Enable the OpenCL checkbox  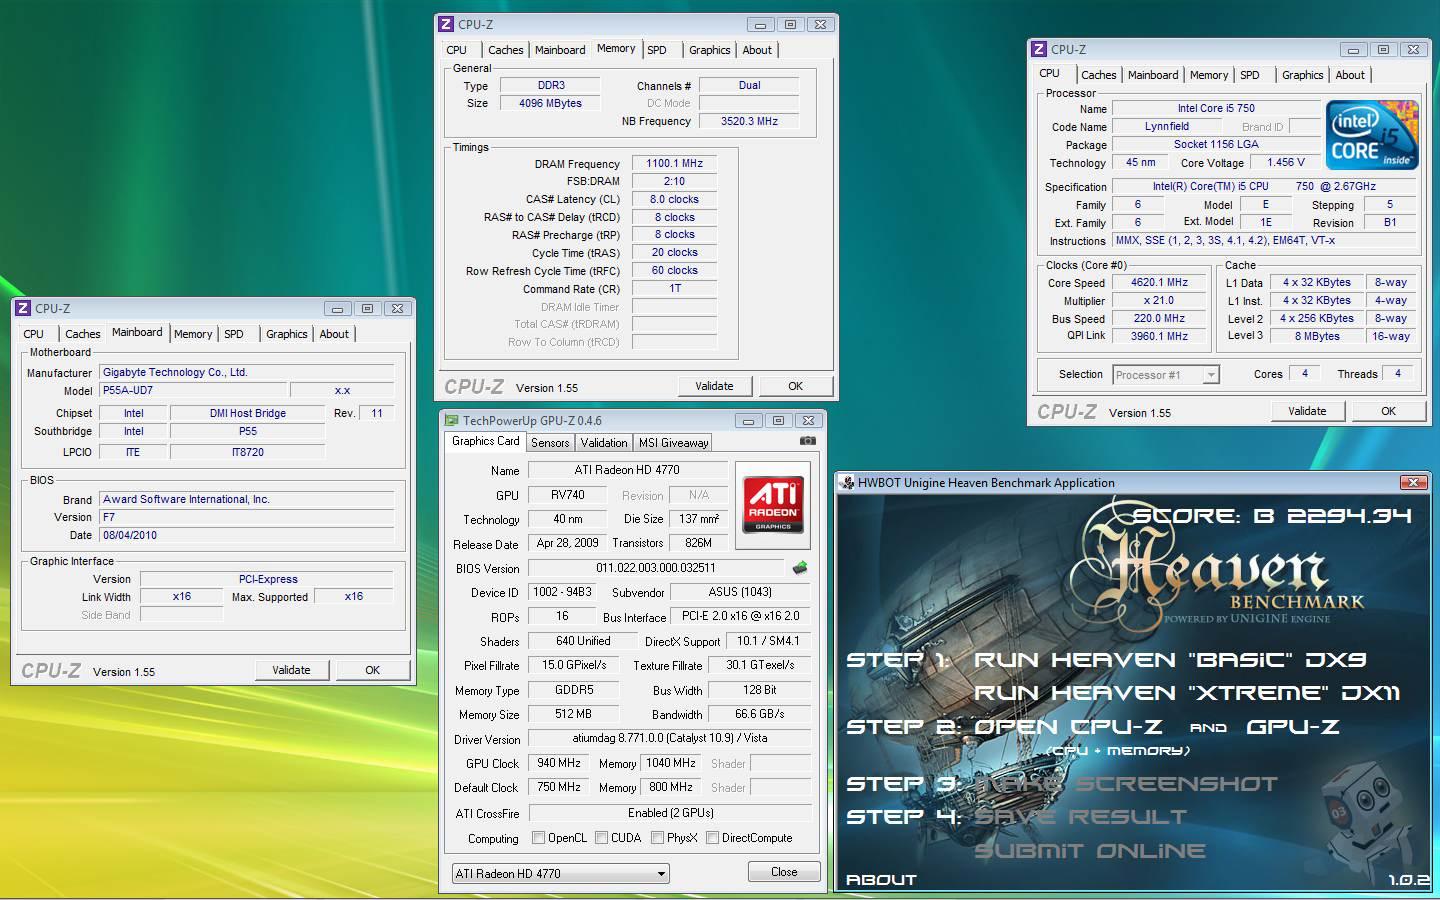(x=539, y=838)
